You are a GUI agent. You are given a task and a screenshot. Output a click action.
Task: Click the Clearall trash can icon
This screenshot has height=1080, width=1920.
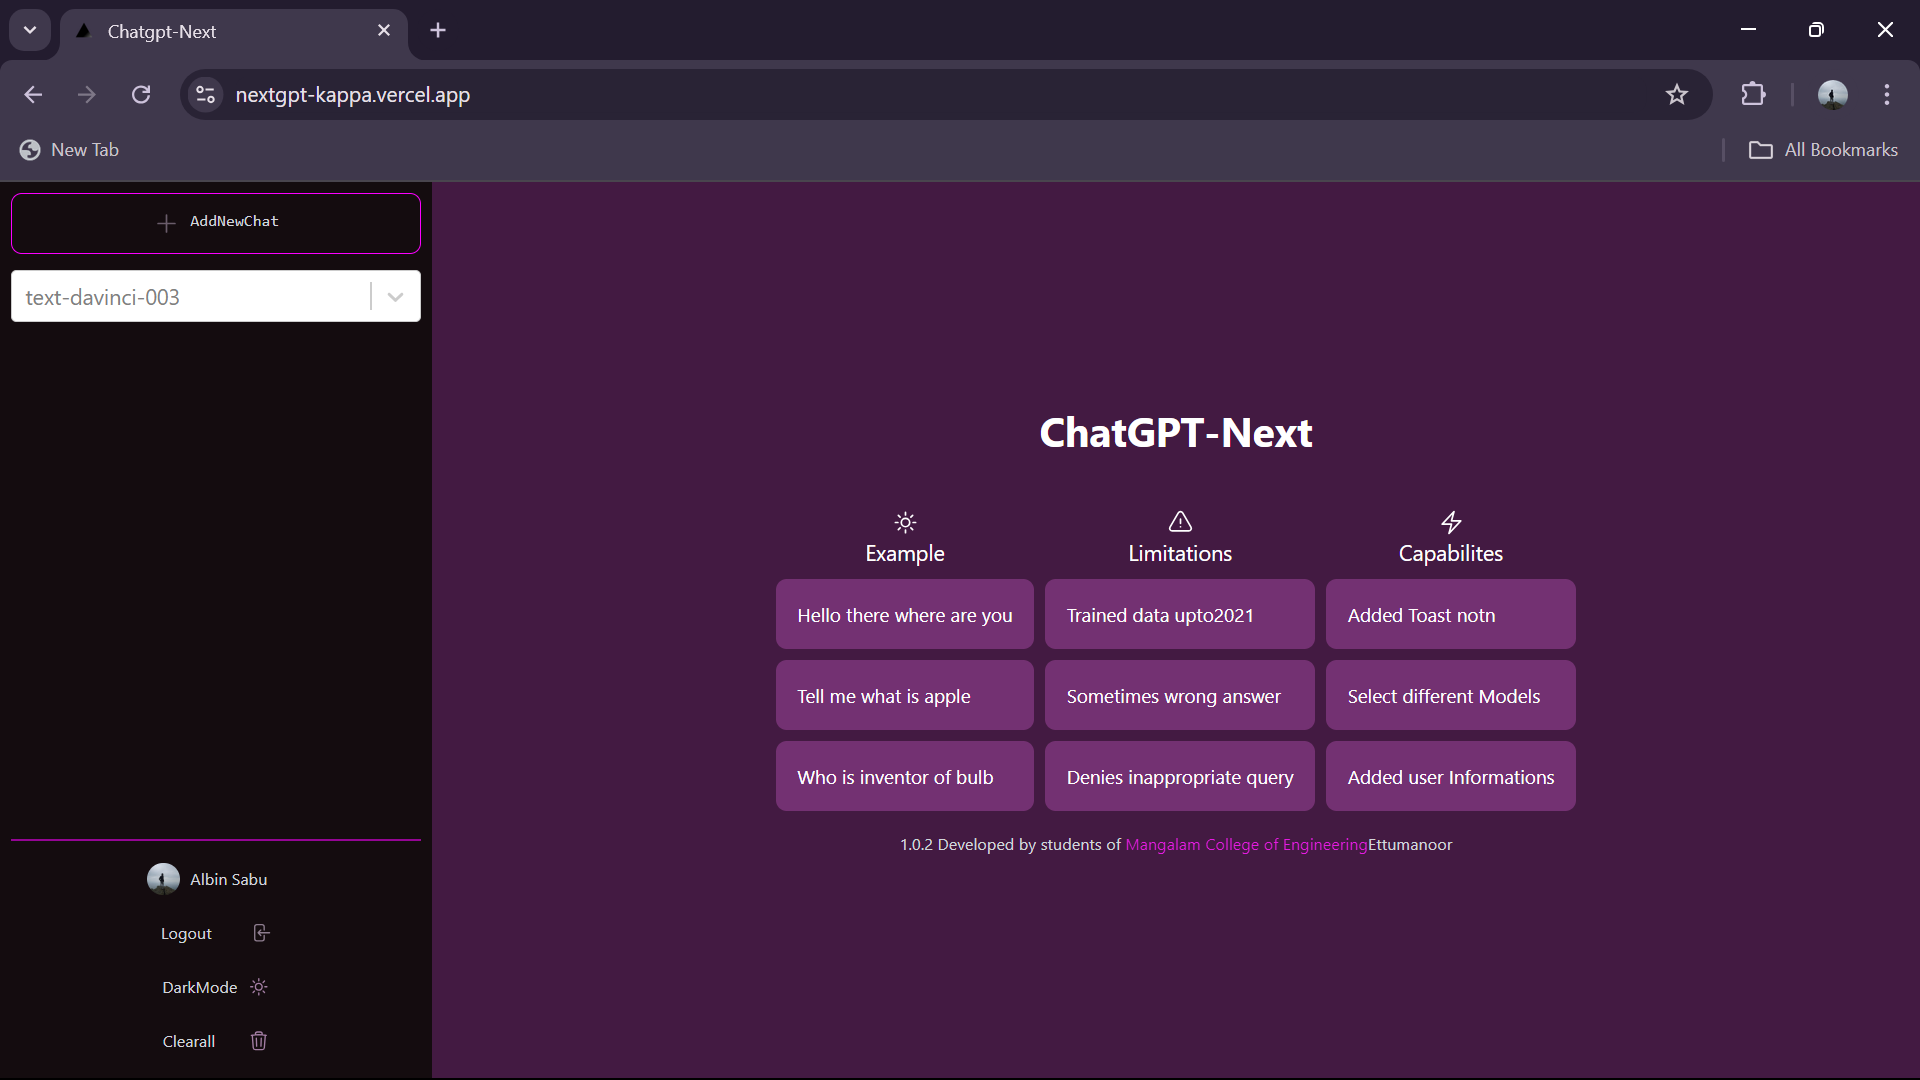259,1041
